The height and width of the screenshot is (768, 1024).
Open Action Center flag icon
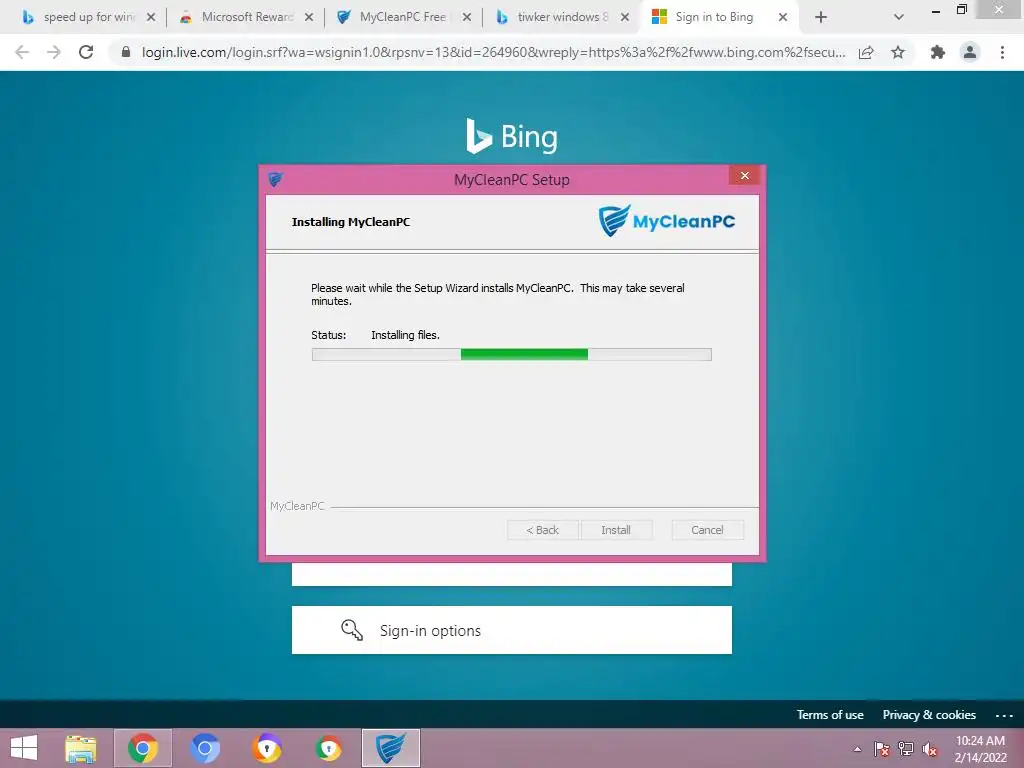point(882,749)
